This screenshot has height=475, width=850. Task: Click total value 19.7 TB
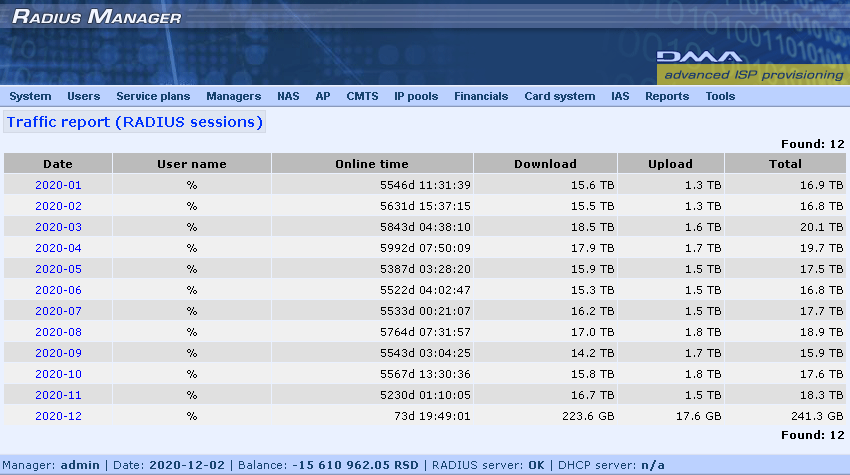coord(821,248)
